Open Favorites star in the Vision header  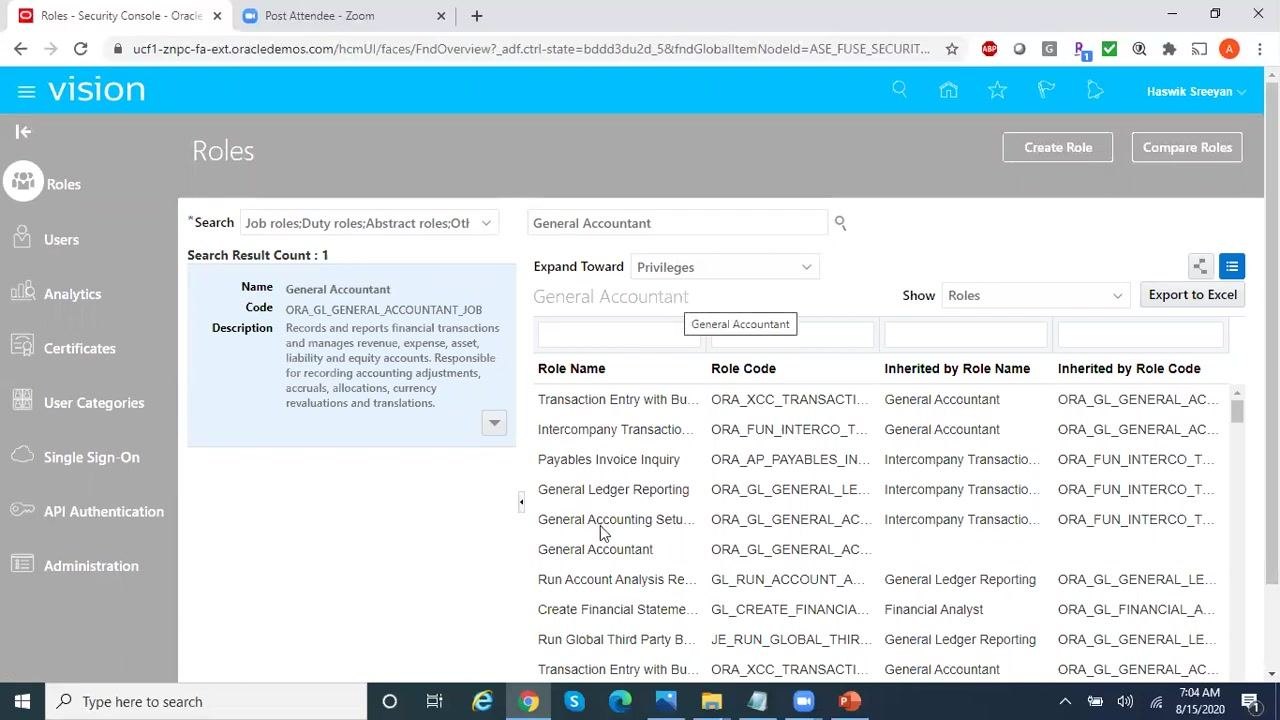coord(997,90)
